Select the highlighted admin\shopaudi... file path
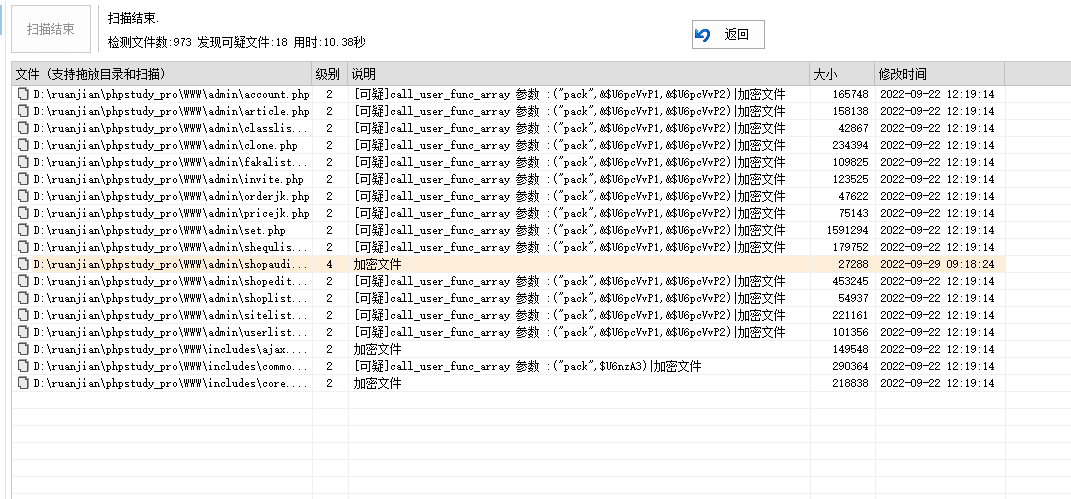 171,264
